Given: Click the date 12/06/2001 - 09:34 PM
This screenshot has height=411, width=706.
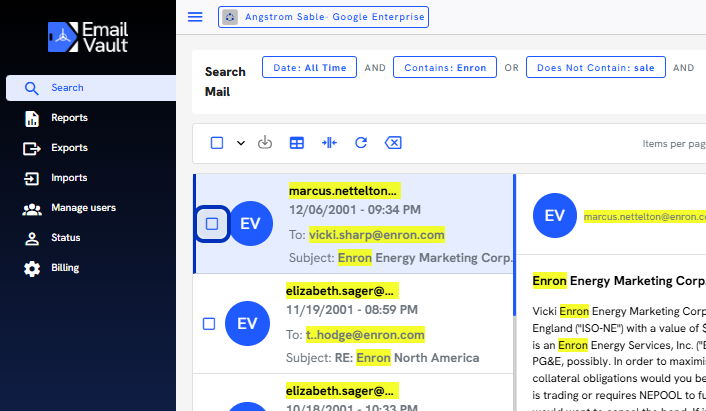Looking at the screenshot, I should (355, 210).
